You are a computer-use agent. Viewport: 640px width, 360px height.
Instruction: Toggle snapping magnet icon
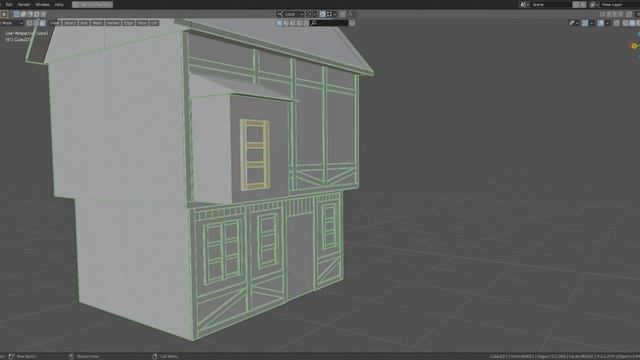322,14
